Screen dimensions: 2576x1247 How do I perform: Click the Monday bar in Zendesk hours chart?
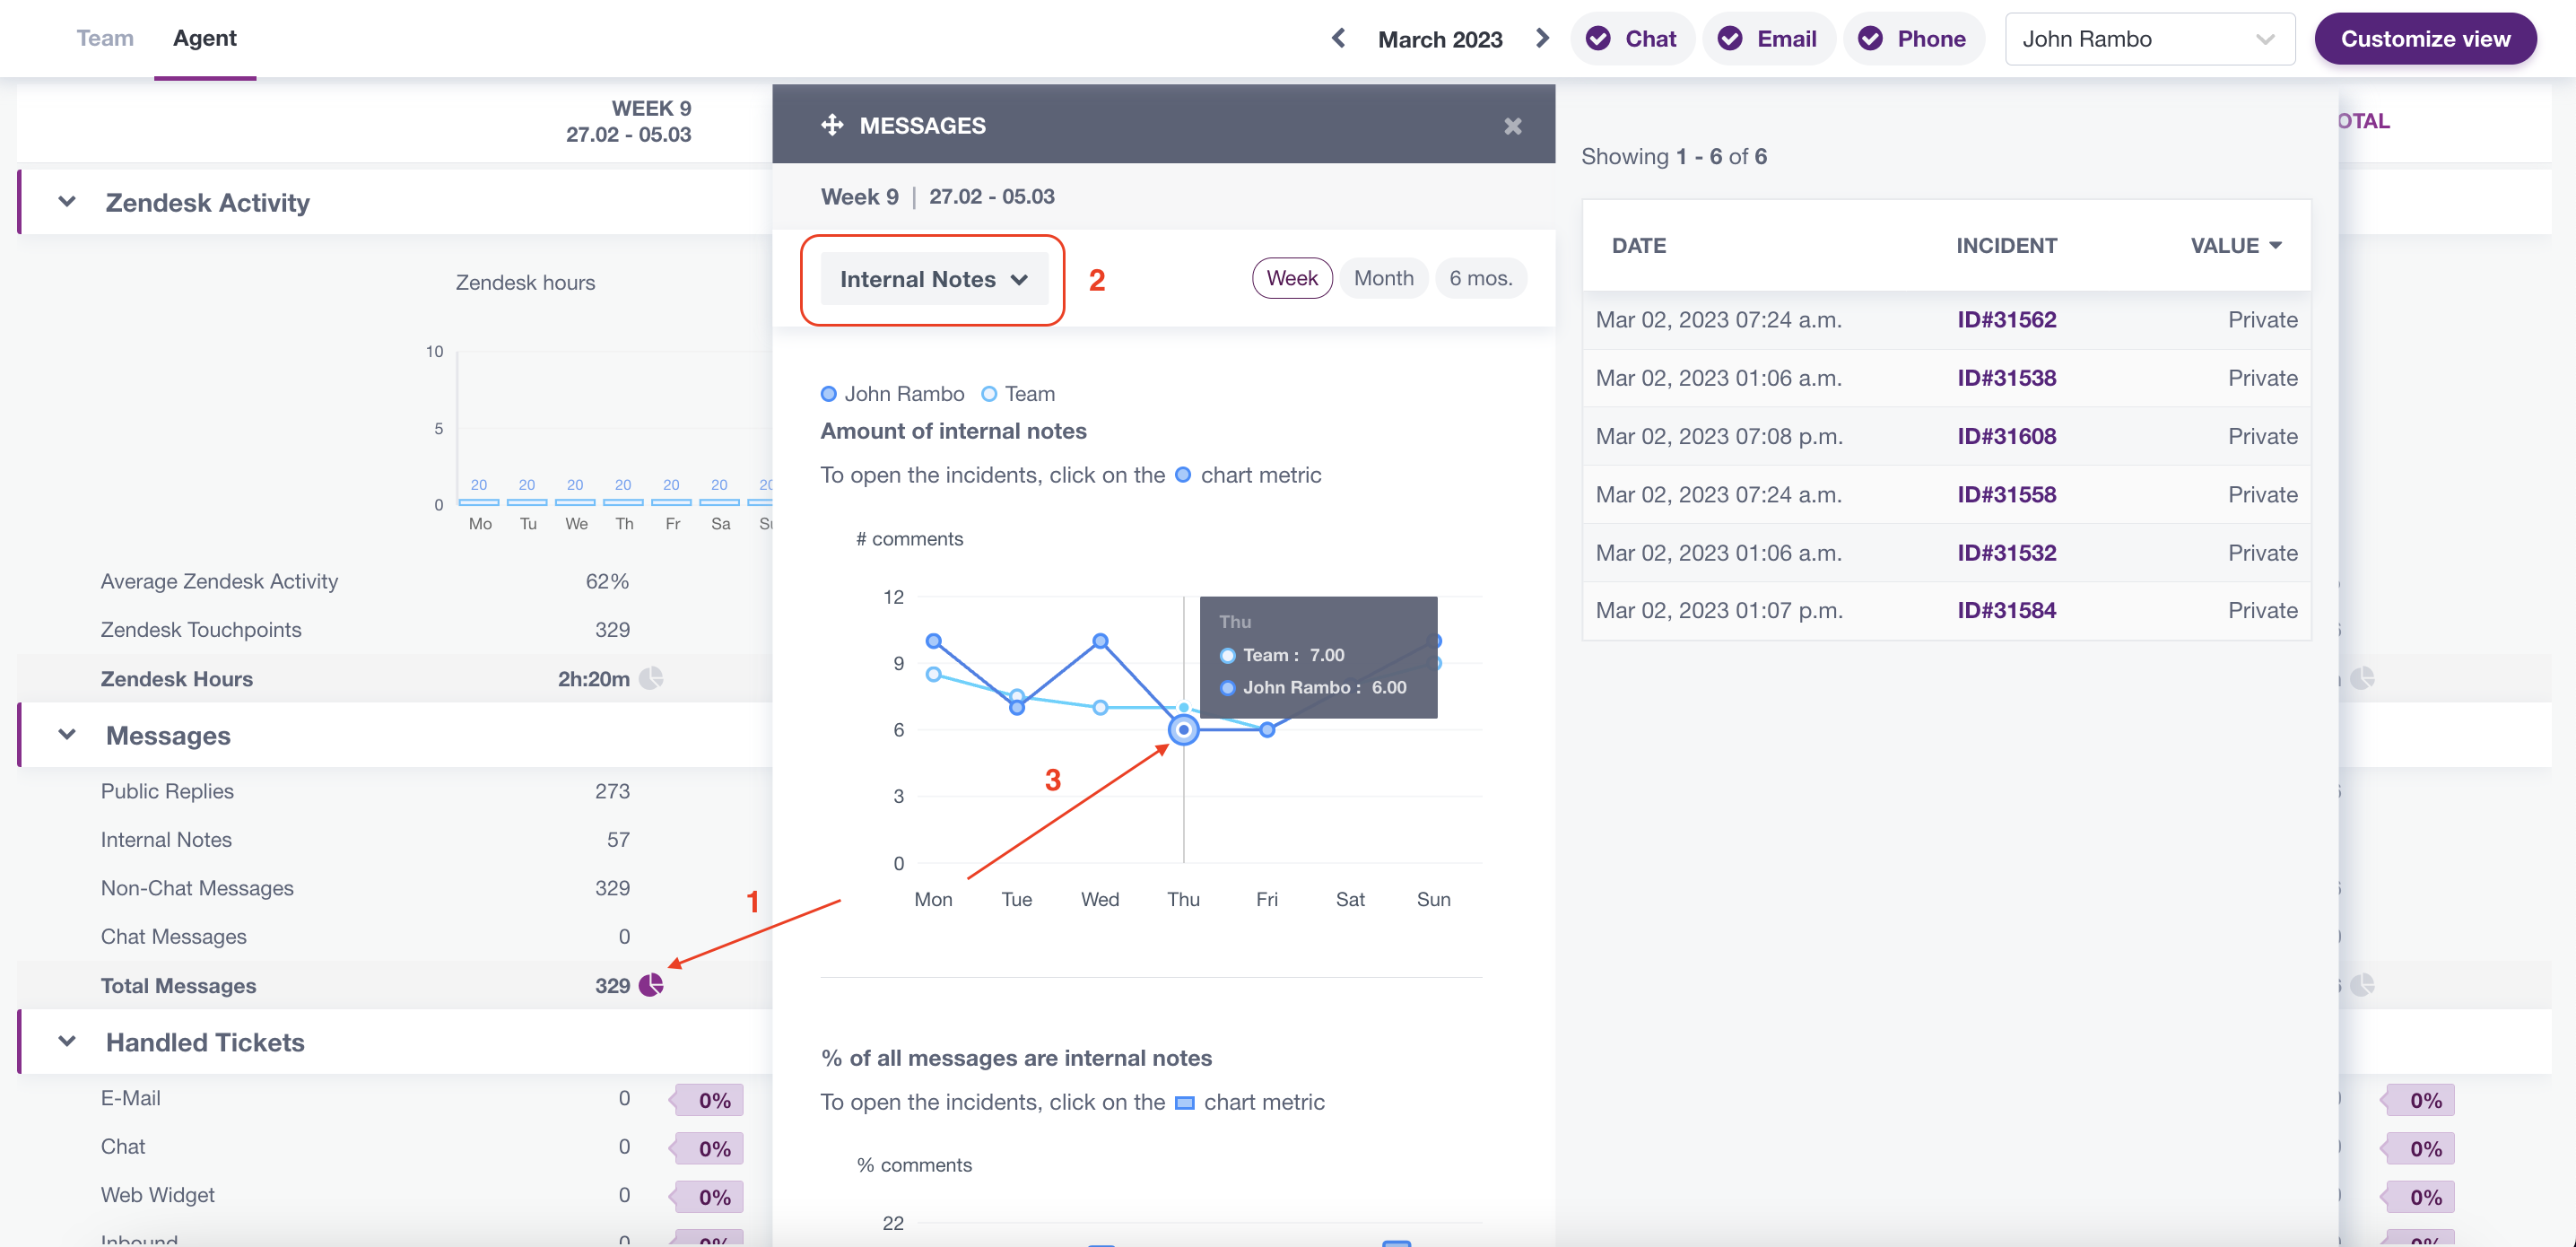coord(479,501)
